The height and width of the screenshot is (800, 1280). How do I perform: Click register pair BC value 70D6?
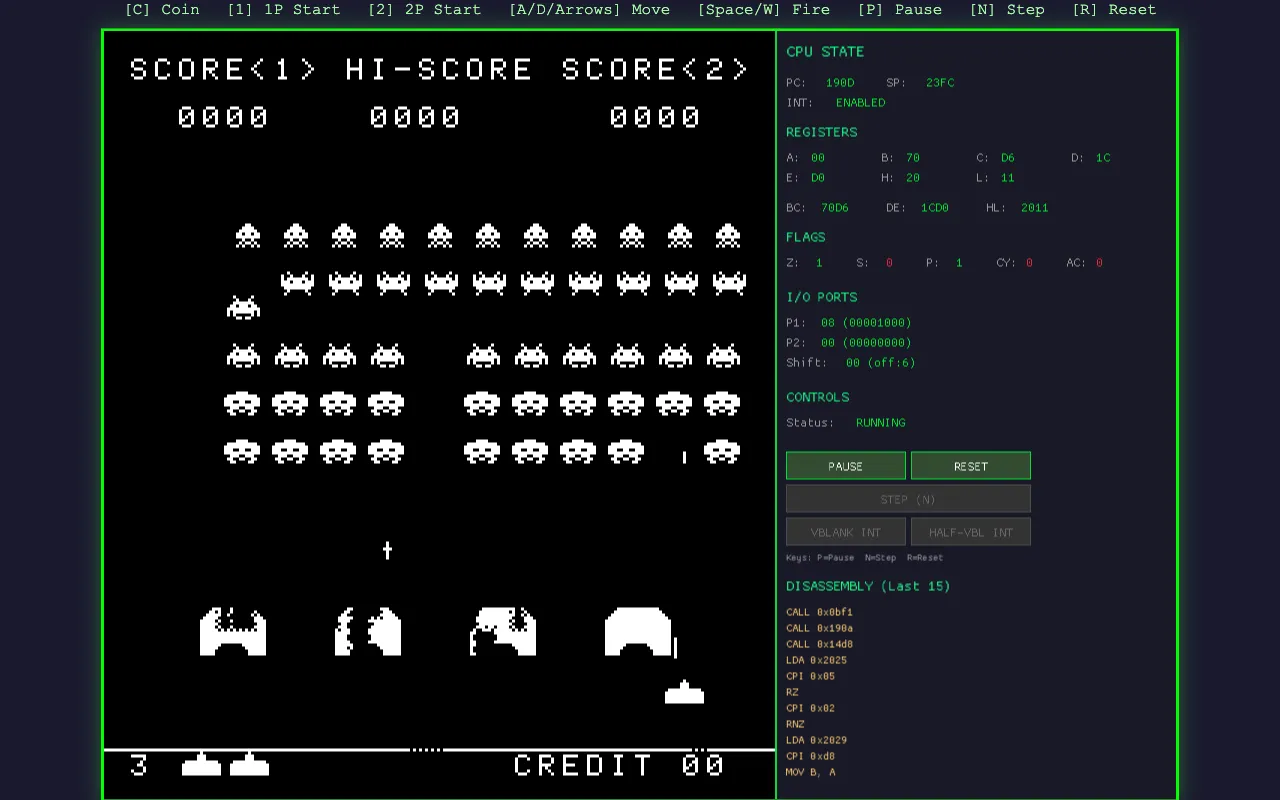835,207
